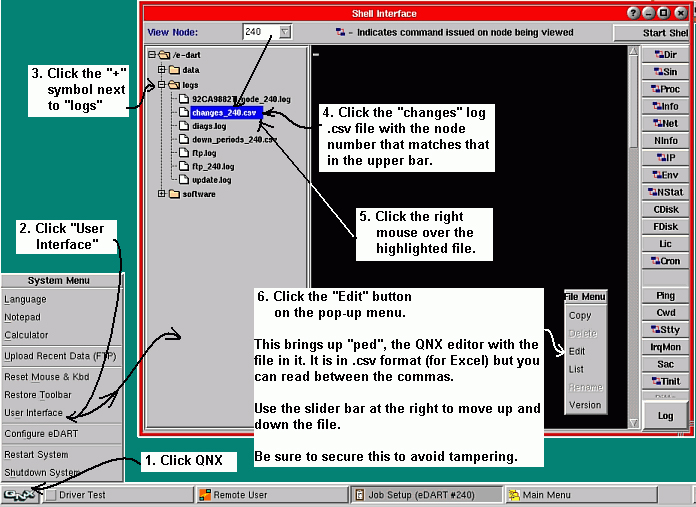Click the Stty command button

[x=665, y=330]
